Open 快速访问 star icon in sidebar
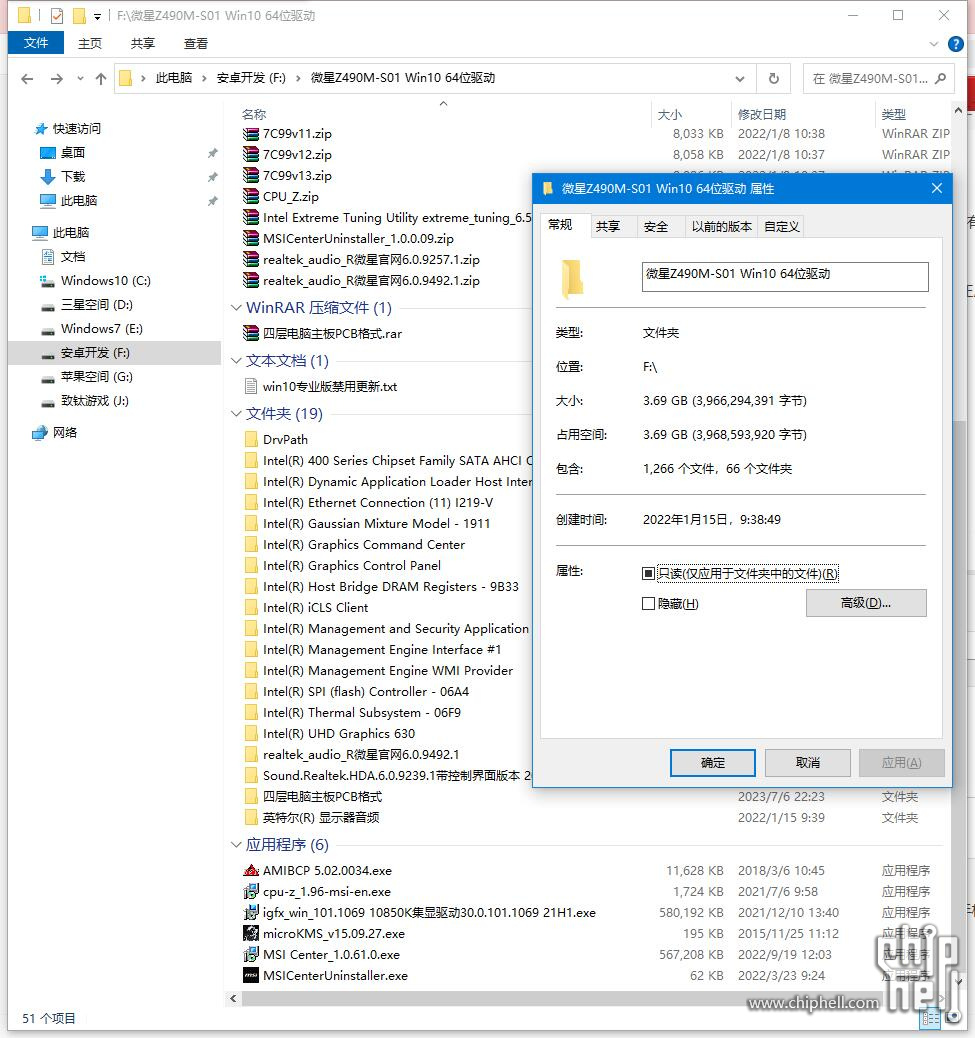Screen dimensions: 975x1038 41,128
